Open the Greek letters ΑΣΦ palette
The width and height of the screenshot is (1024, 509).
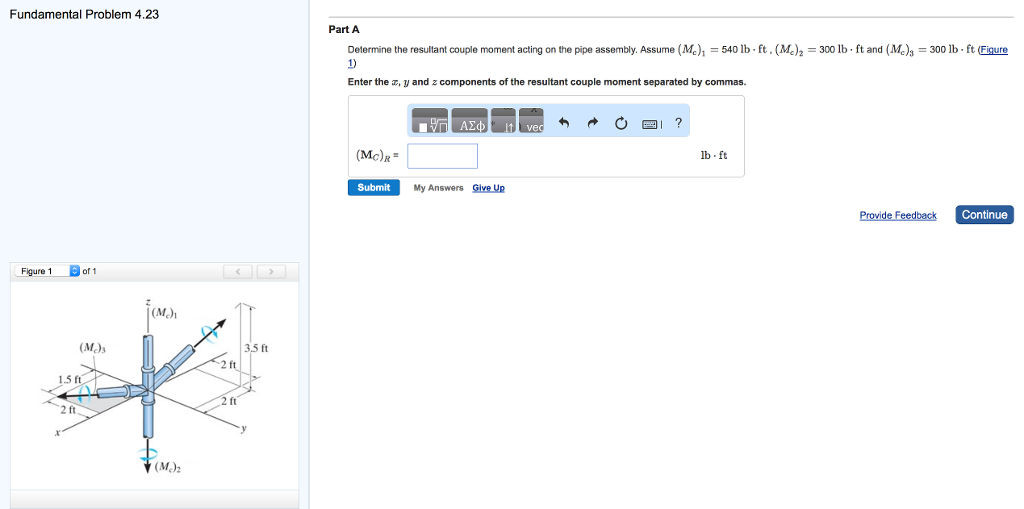pyautogui.click(x=470, y=122)
